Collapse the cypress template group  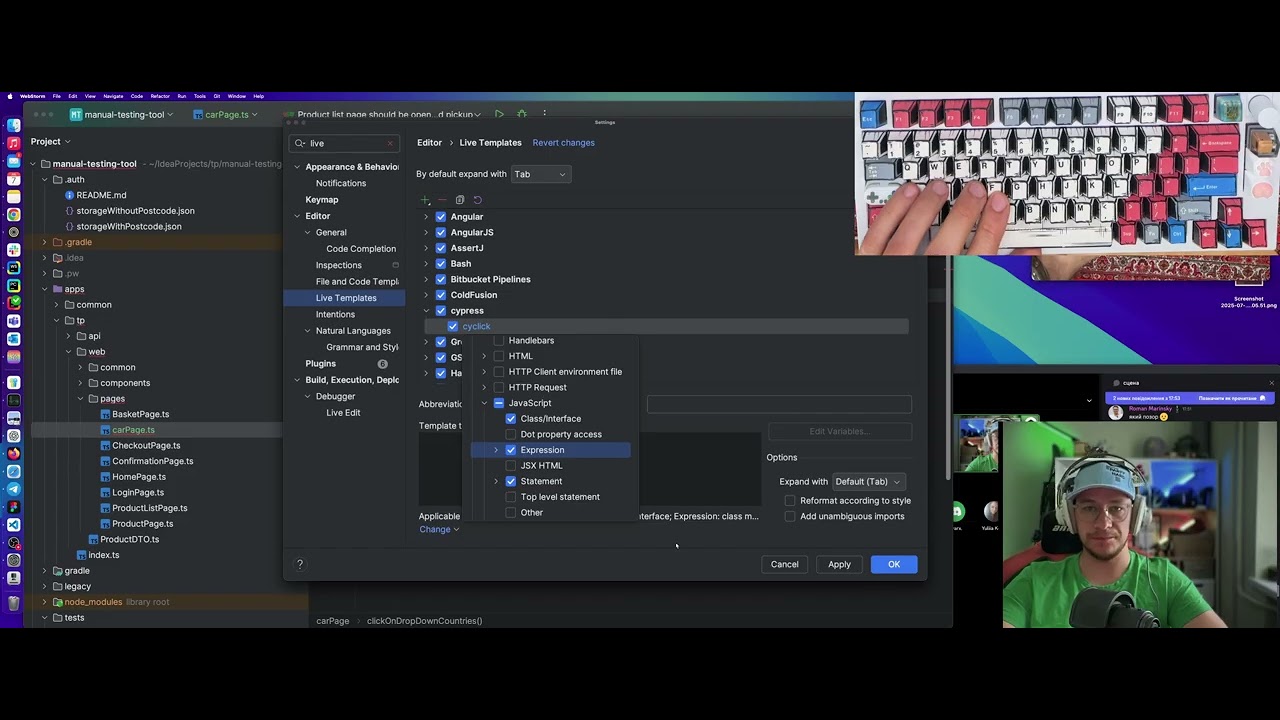pyautogui.click(x=426, y=311)
